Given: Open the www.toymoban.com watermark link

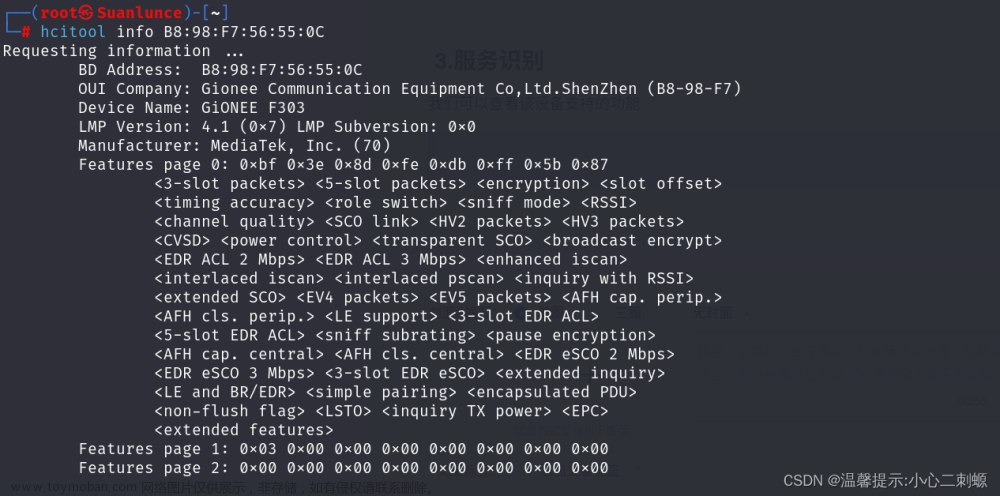Looking at the screenshot, I should tap(73, 488).
